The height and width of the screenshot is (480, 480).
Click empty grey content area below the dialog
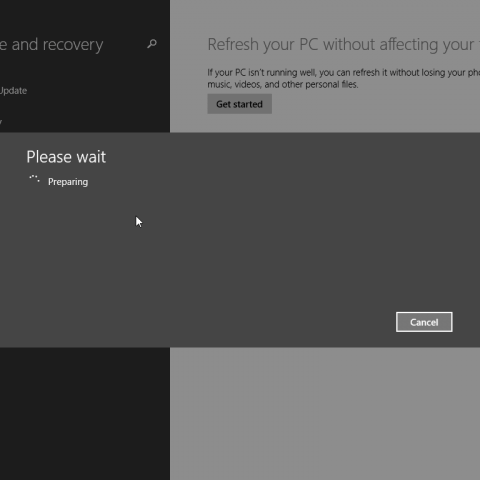pos(325,413)
